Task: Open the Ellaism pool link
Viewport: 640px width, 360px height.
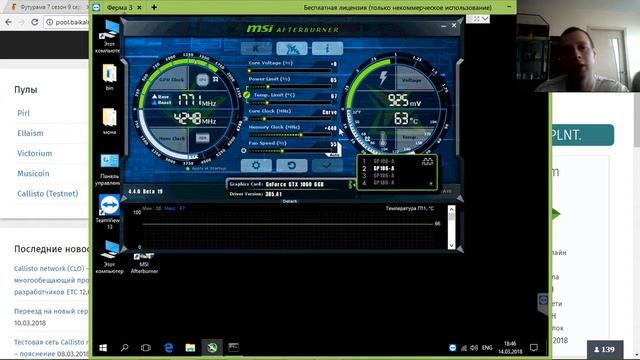Action: coord(30,133)
